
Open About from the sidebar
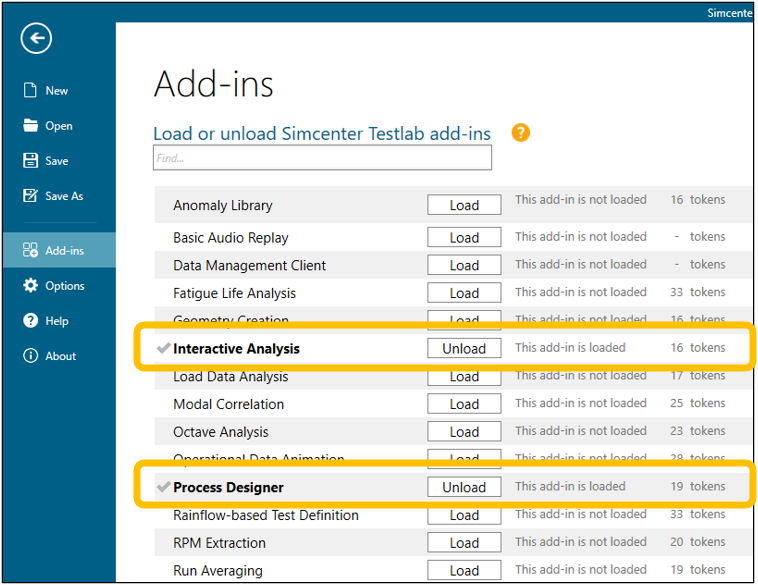coord(60,356)
